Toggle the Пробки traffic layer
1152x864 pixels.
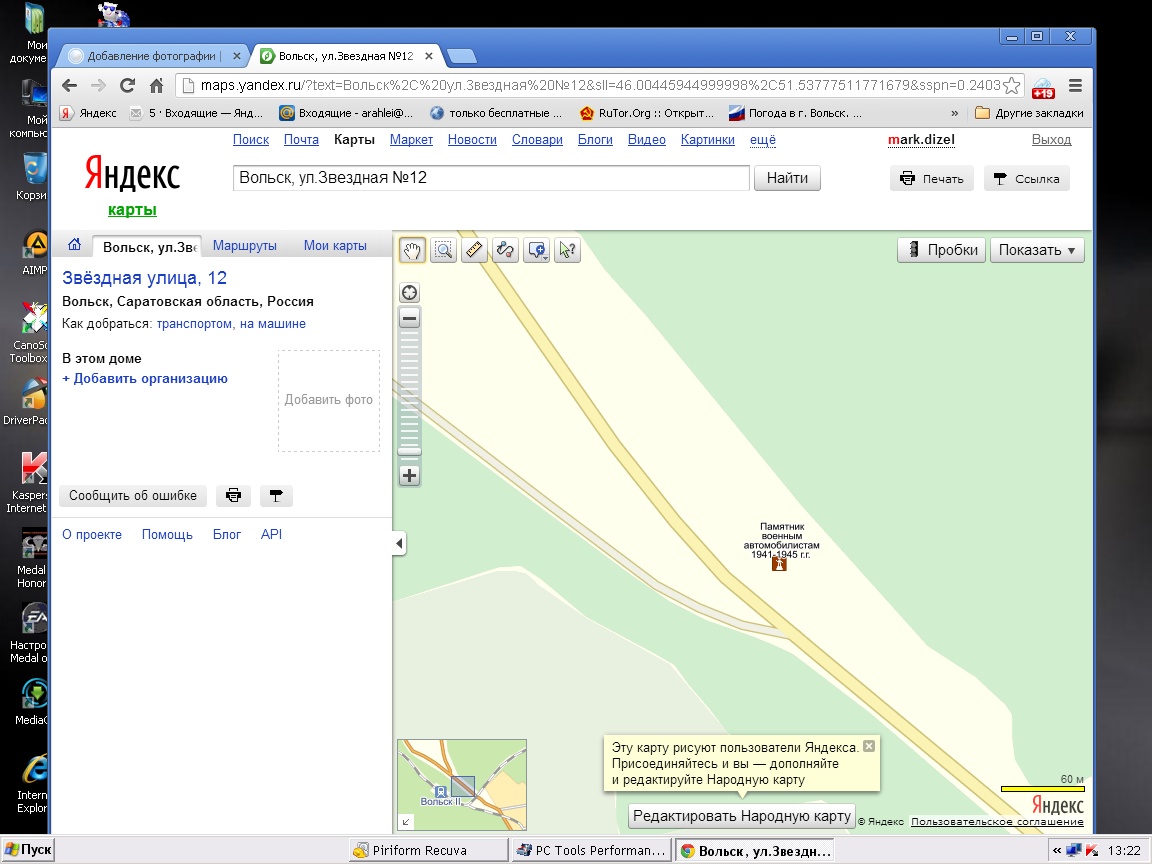(941, 250)
